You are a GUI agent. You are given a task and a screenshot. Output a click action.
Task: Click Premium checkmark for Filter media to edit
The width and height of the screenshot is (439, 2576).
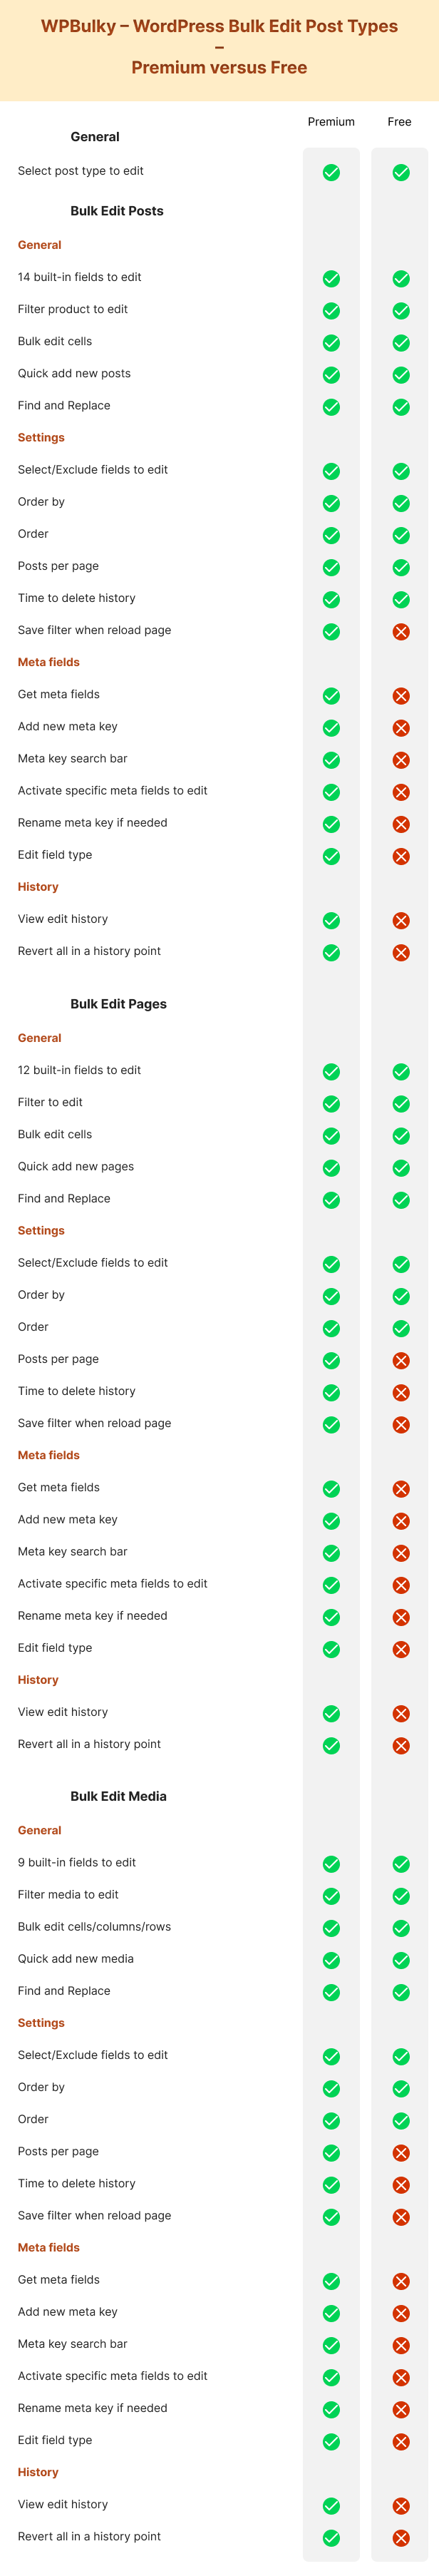331,1896
